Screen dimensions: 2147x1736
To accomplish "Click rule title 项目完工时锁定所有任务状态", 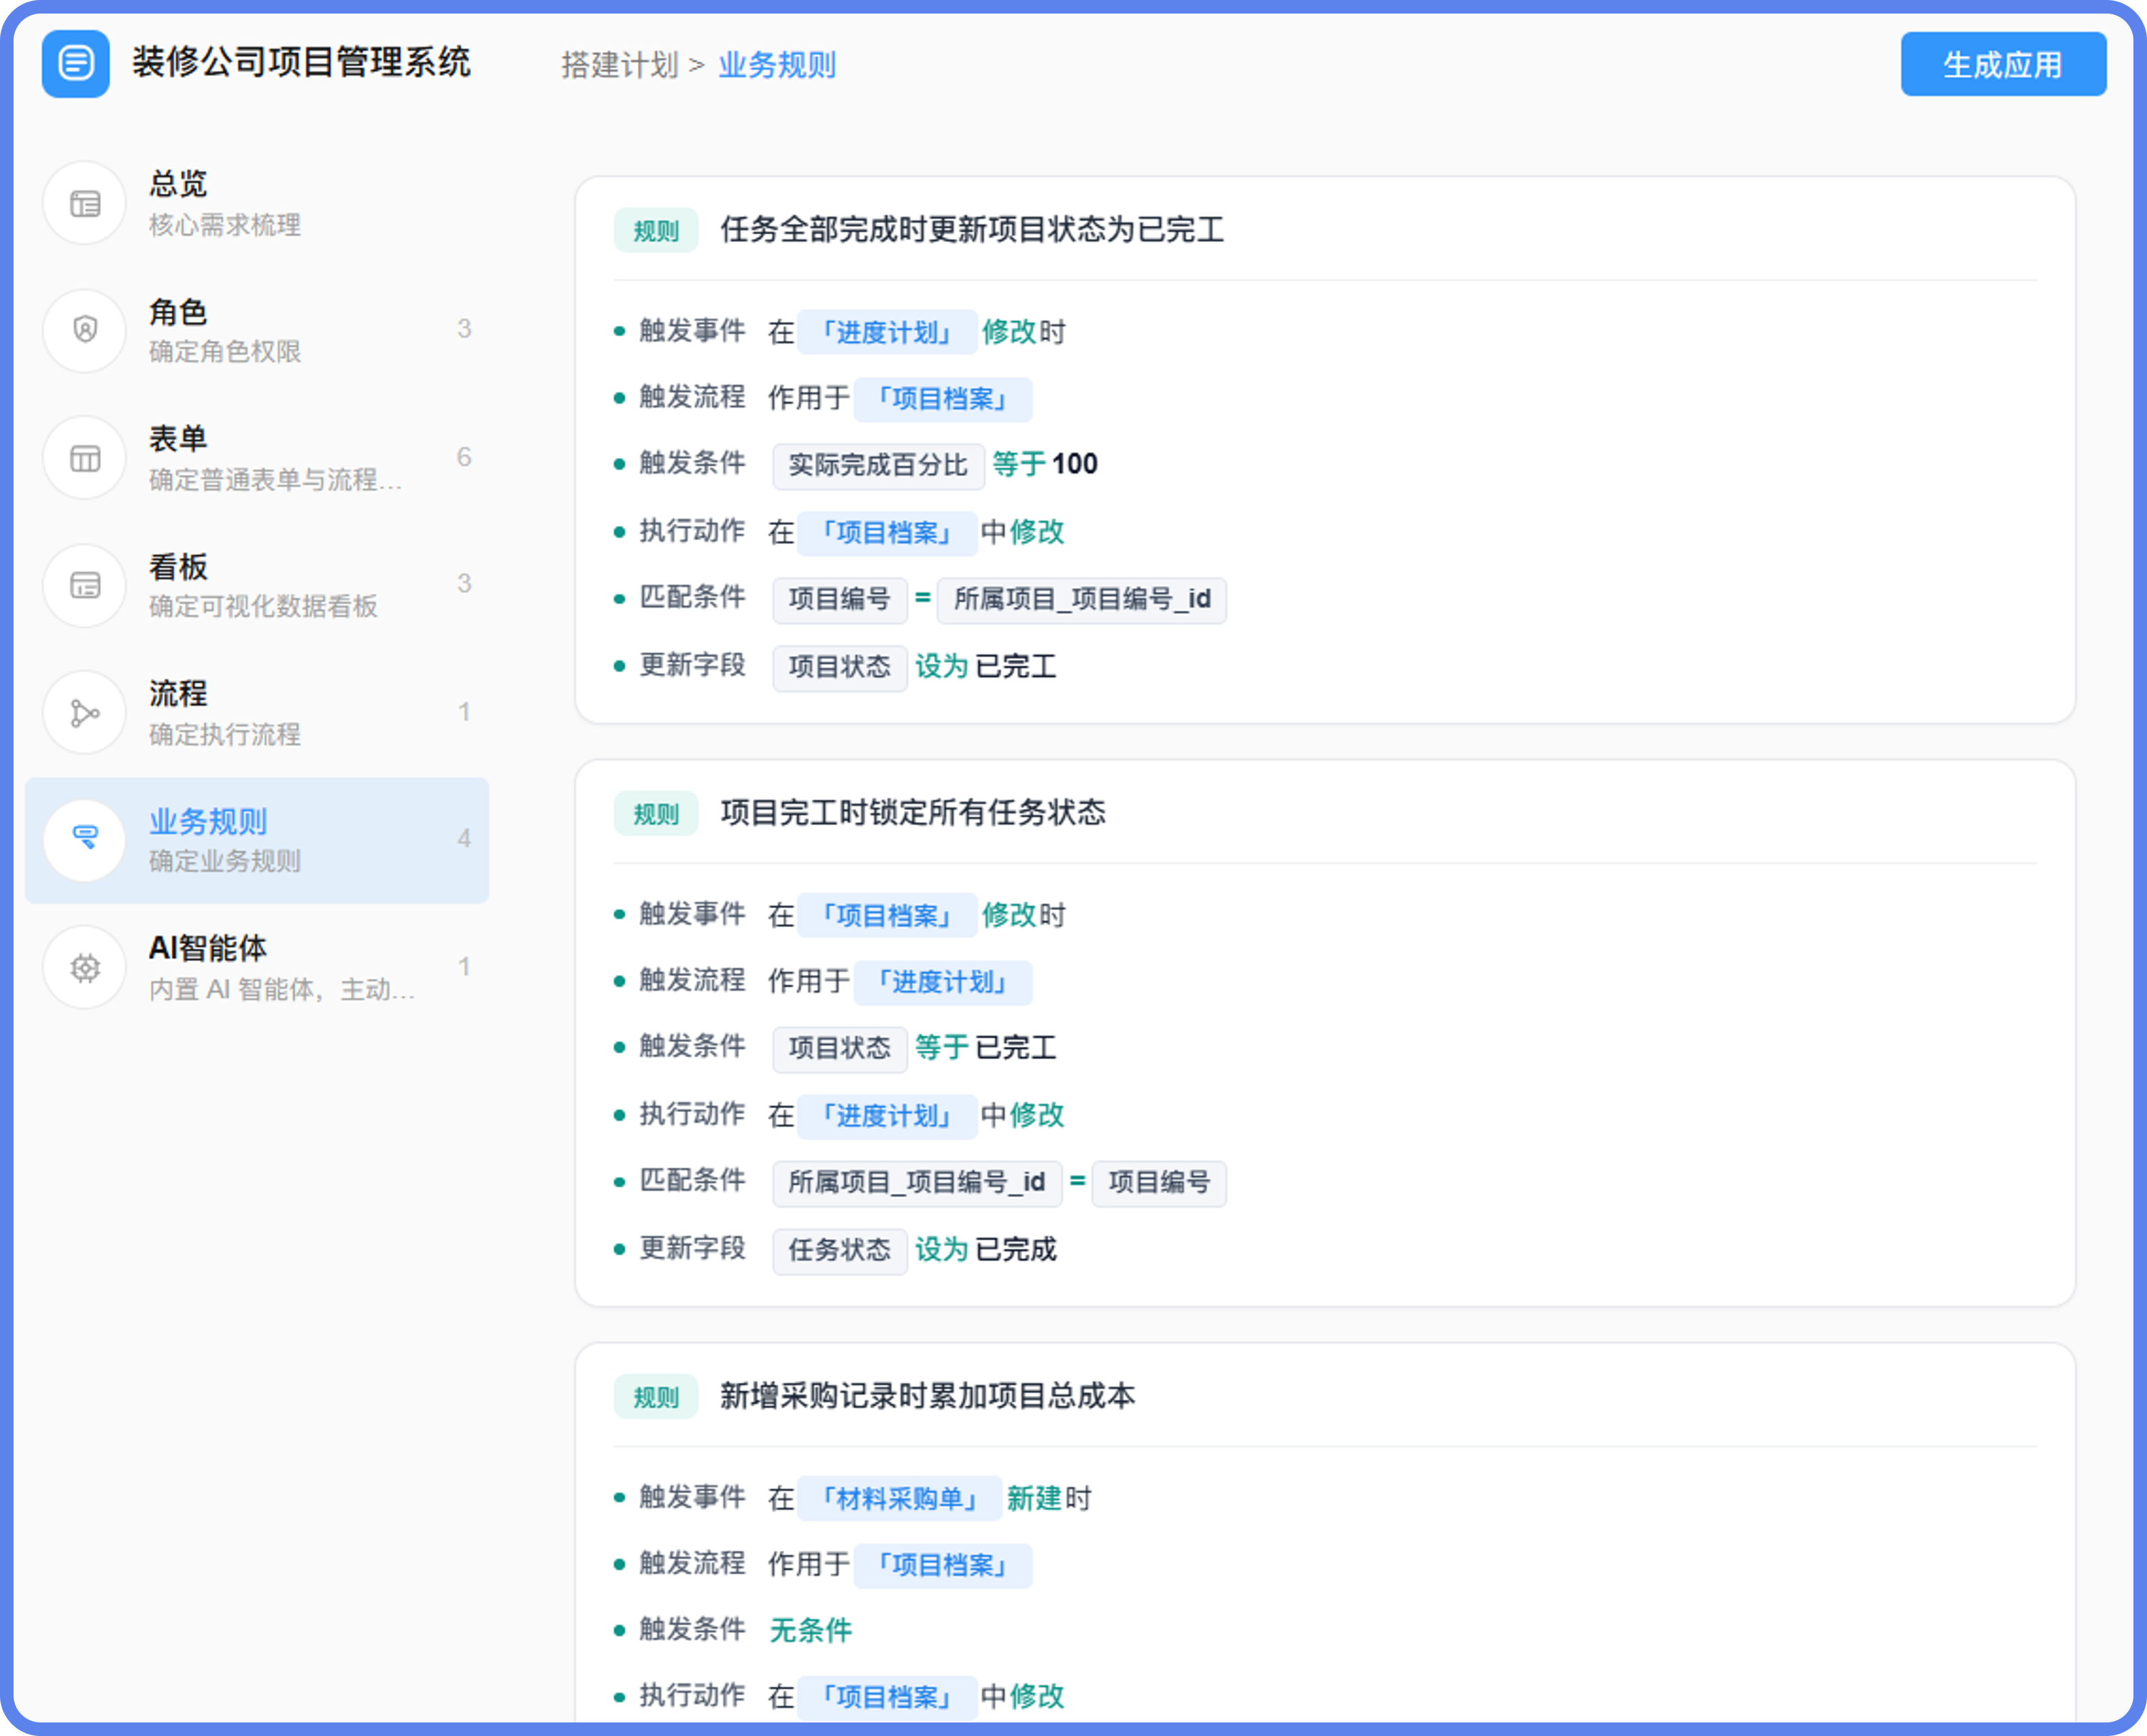I will [913, 812].
